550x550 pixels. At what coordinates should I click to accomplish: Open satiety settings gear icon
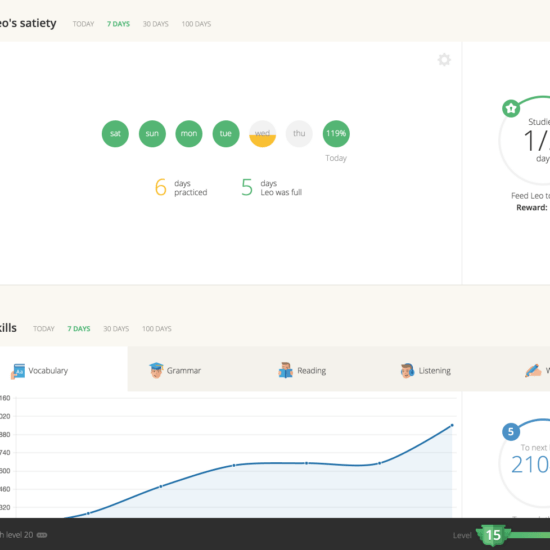pos(444,60)
